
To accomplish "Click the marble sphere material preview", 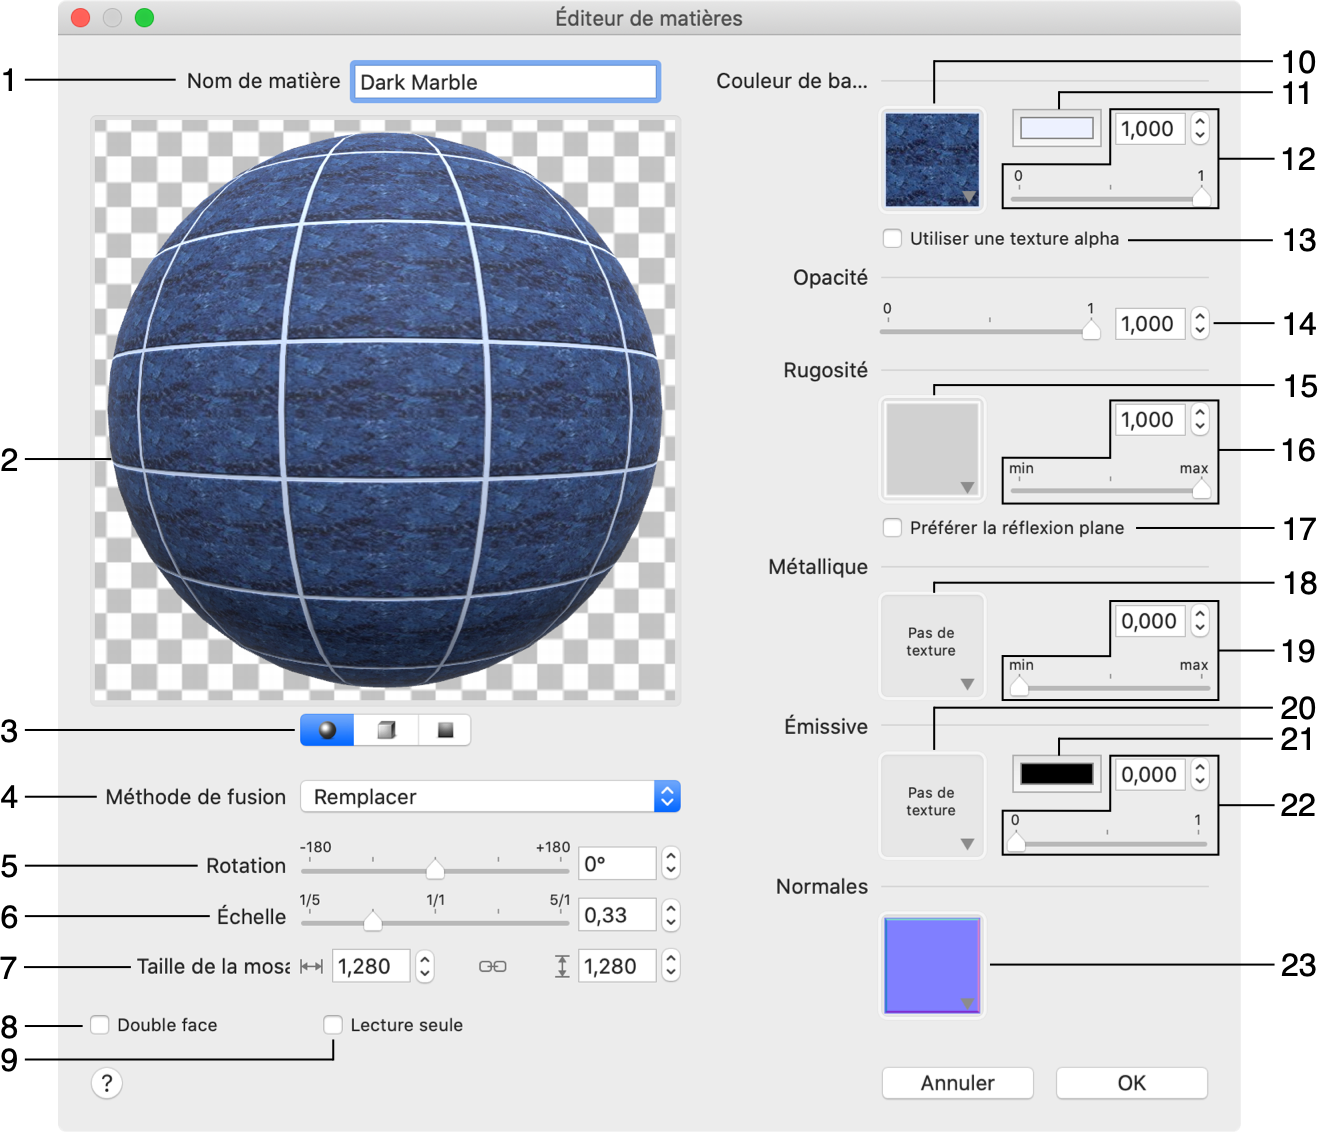I will coord(385,410).
